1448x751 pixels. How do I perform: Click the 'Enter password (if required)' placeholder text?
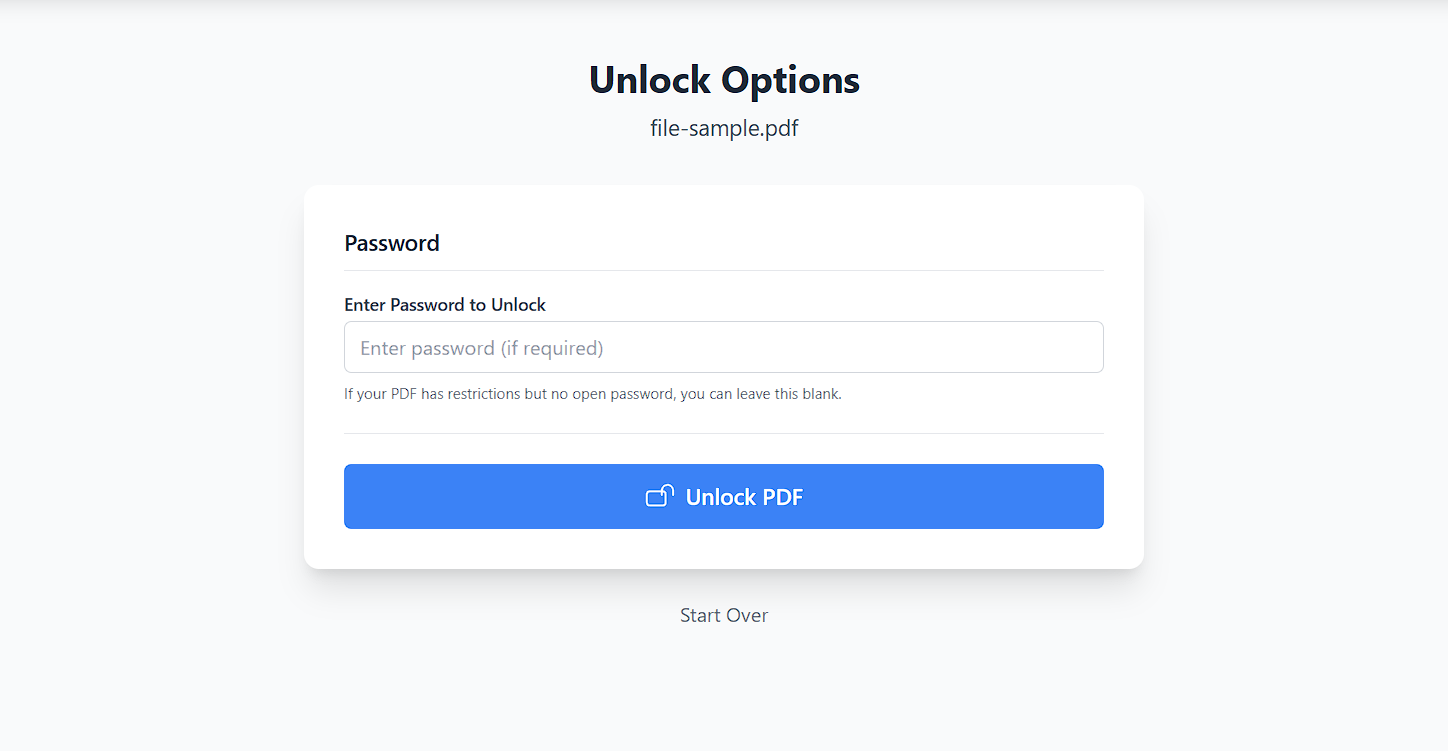click(x=482, y=348)
